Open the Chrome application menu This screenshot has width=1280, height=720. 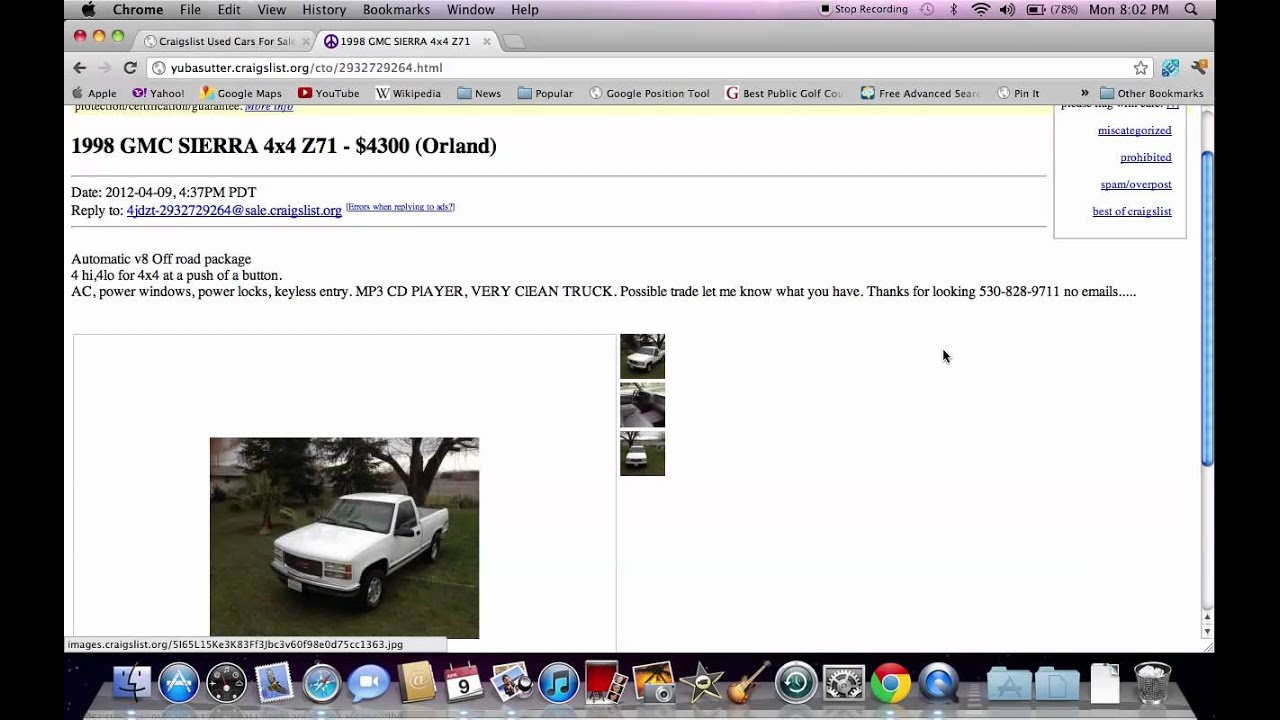point(138,9)
